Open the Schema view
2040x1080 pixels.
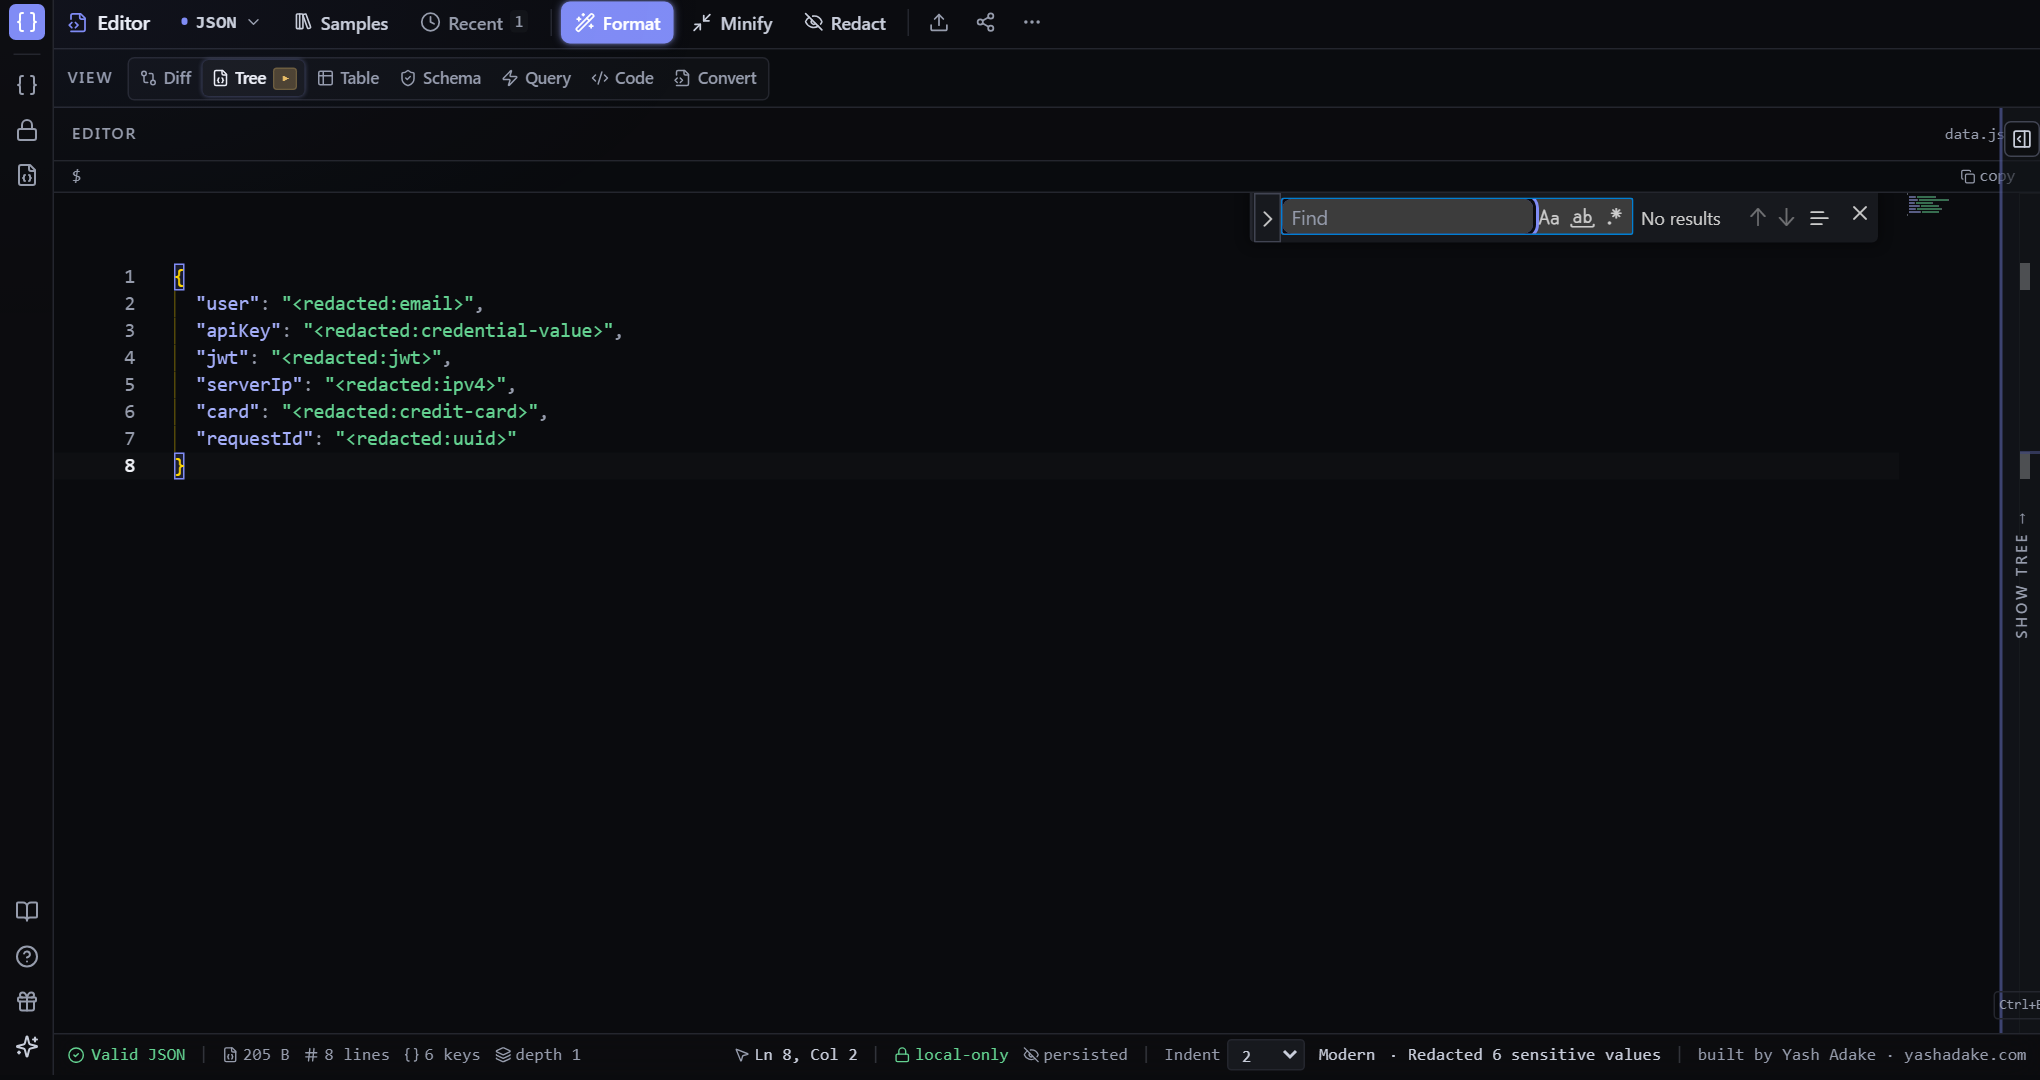tap(441, 78)
